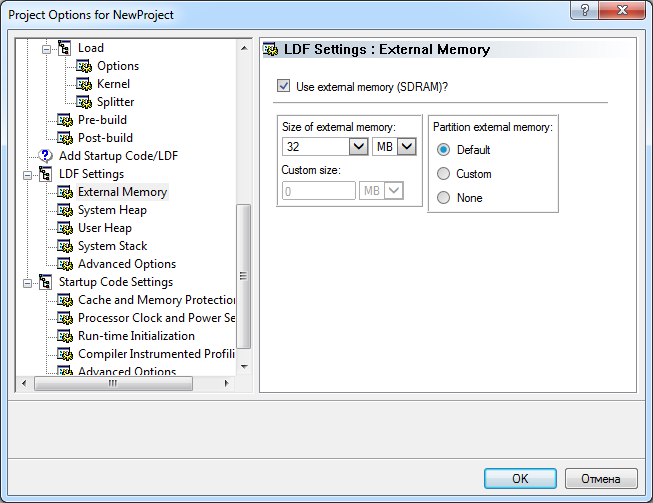Click the Pre-build gear icon
Image resolution: width=653 pixels, height=503 pixels.
(65, 120)
